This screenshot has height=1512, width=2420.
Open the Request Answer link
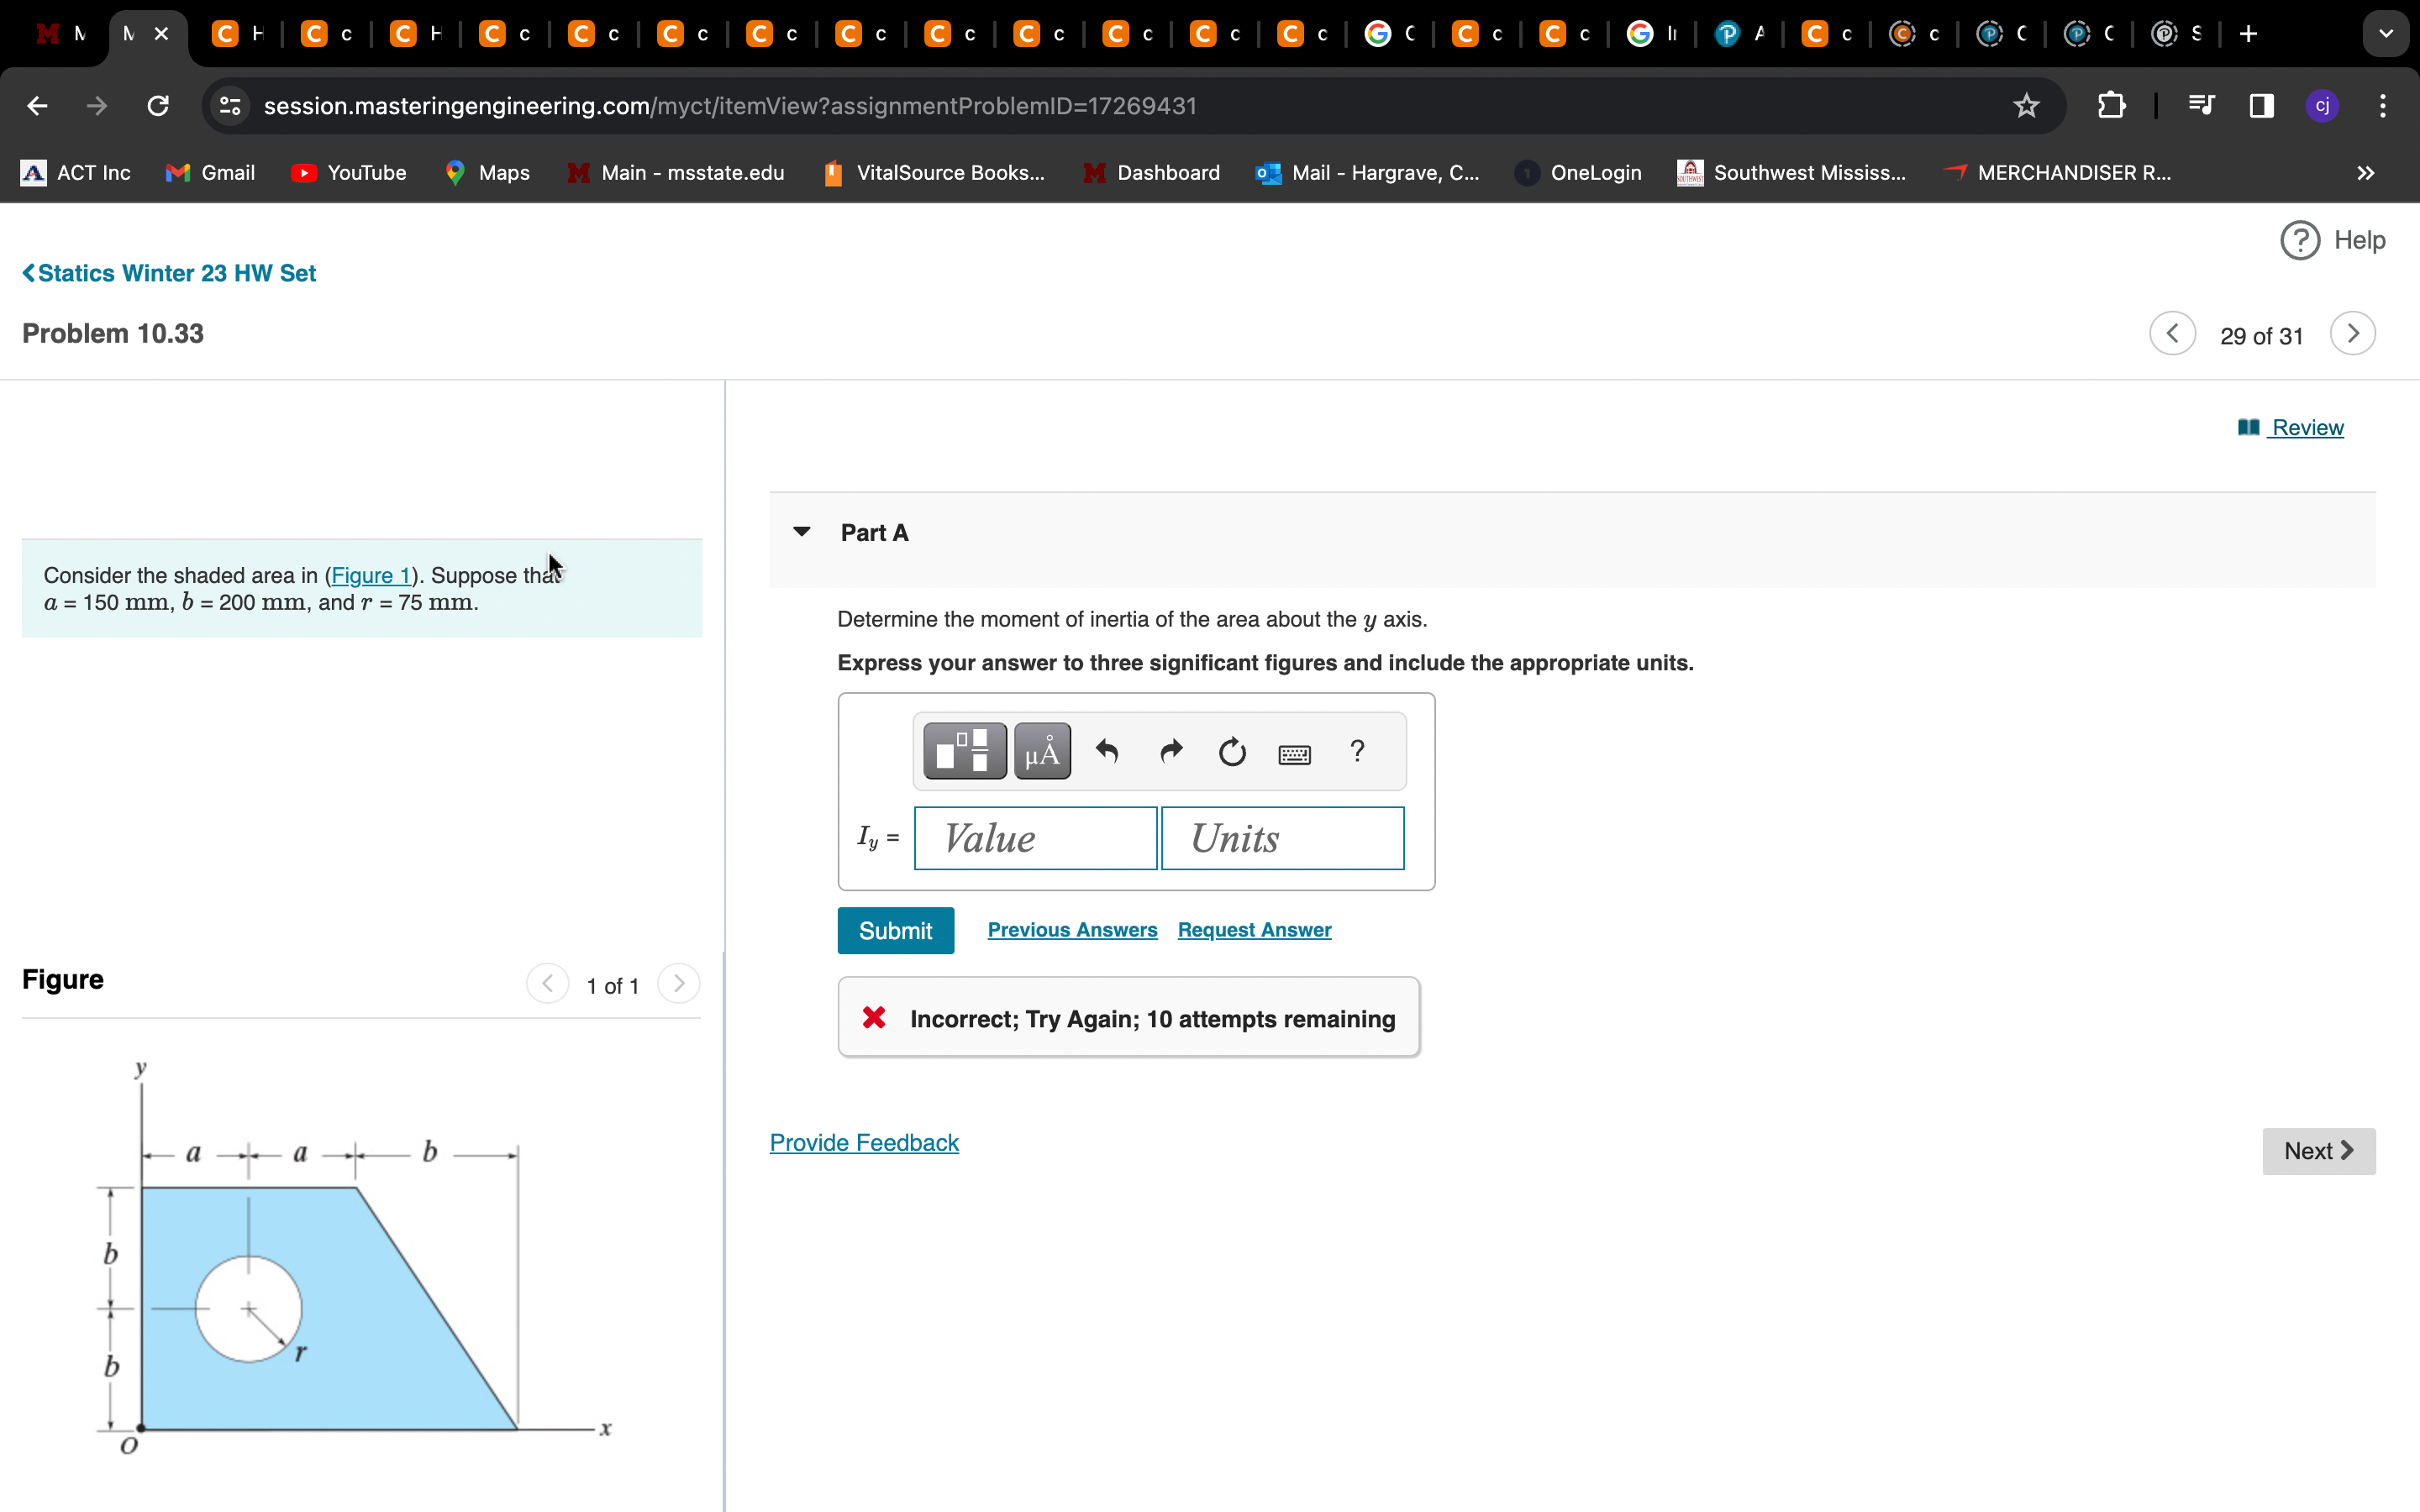[x=1254, y=930]
